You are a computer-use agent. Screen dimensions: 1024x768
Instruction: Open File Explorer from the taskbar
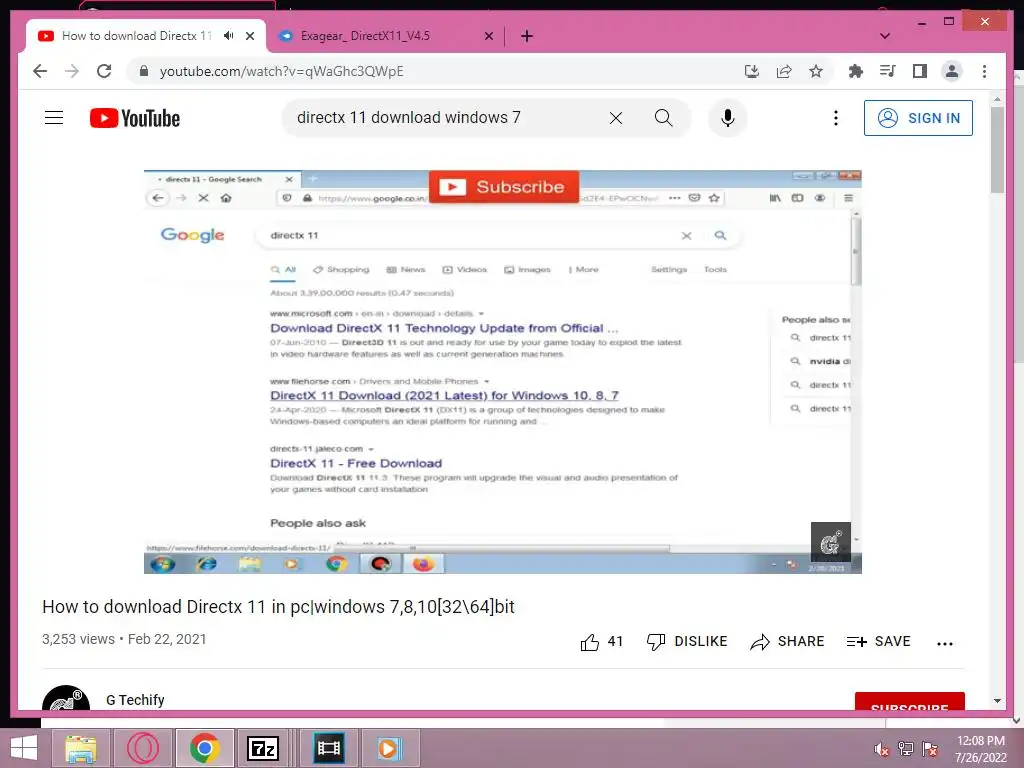[81, 748]
